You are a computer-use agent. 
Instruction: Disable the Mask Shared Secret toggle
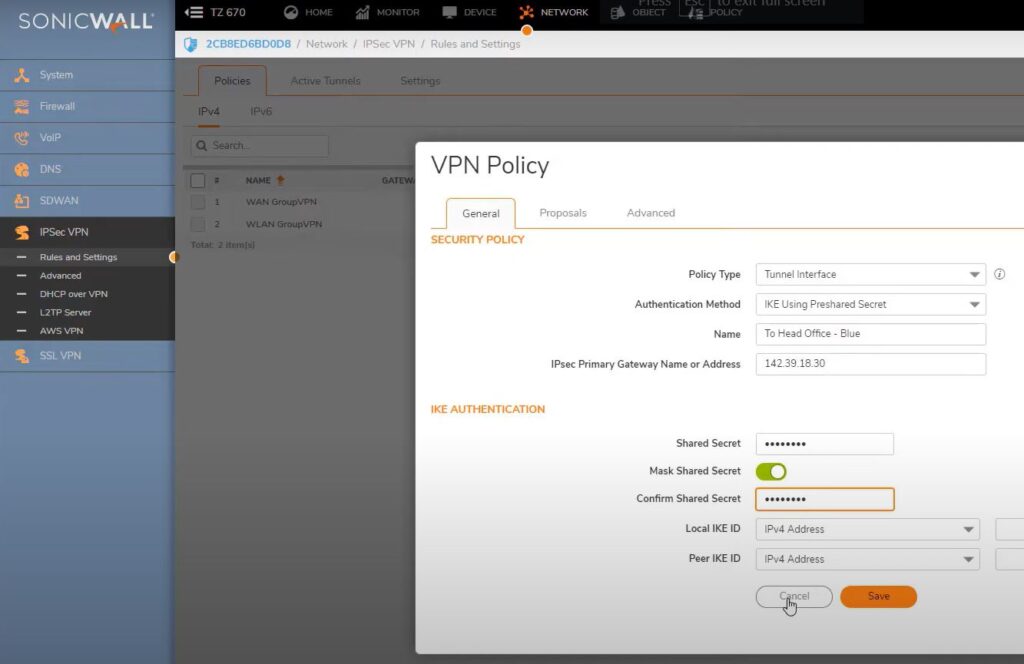(x=771, y=471)
